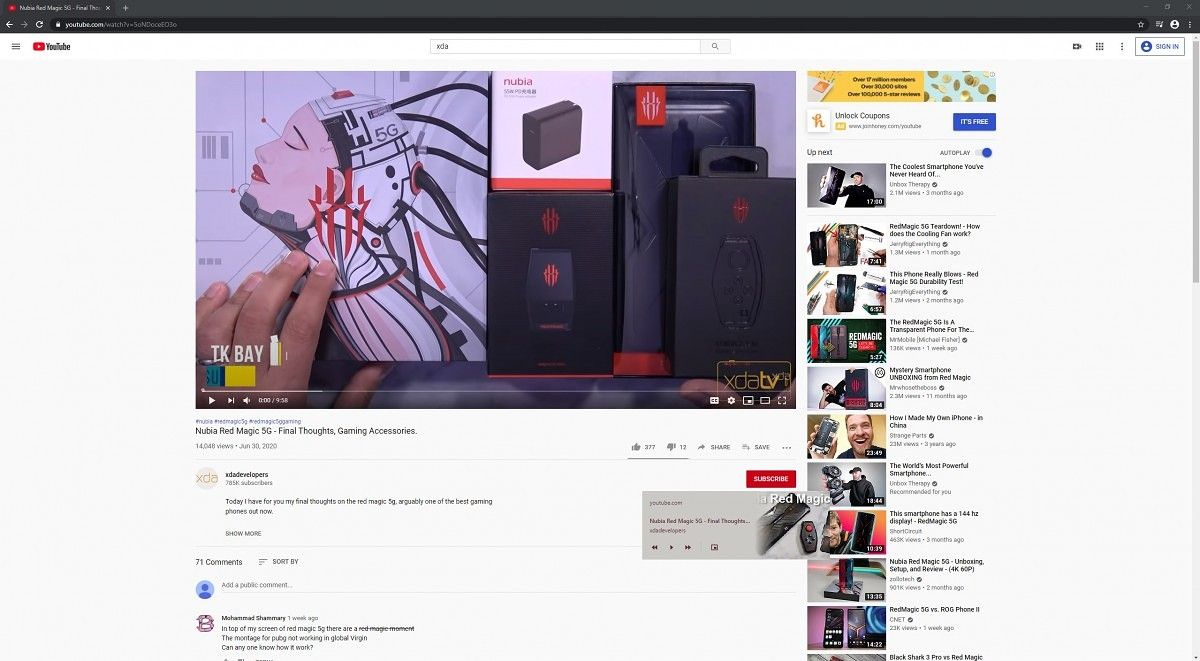Viewport: 1200px width, 661px height.
Task: Click the Dislike thumbs-down icon
Action: pos(672,447)
